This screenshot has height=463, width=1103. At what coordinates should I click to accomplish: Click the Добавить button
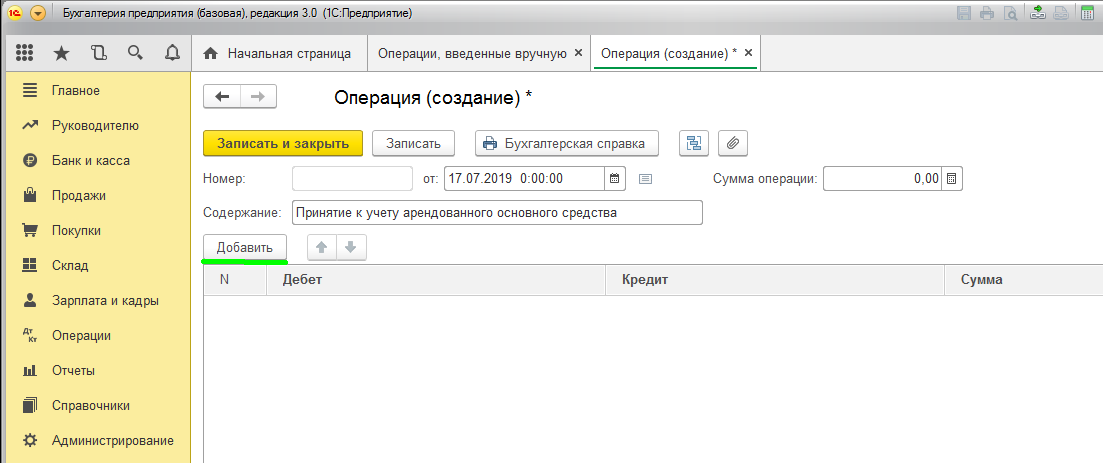[x=244, y=248]
